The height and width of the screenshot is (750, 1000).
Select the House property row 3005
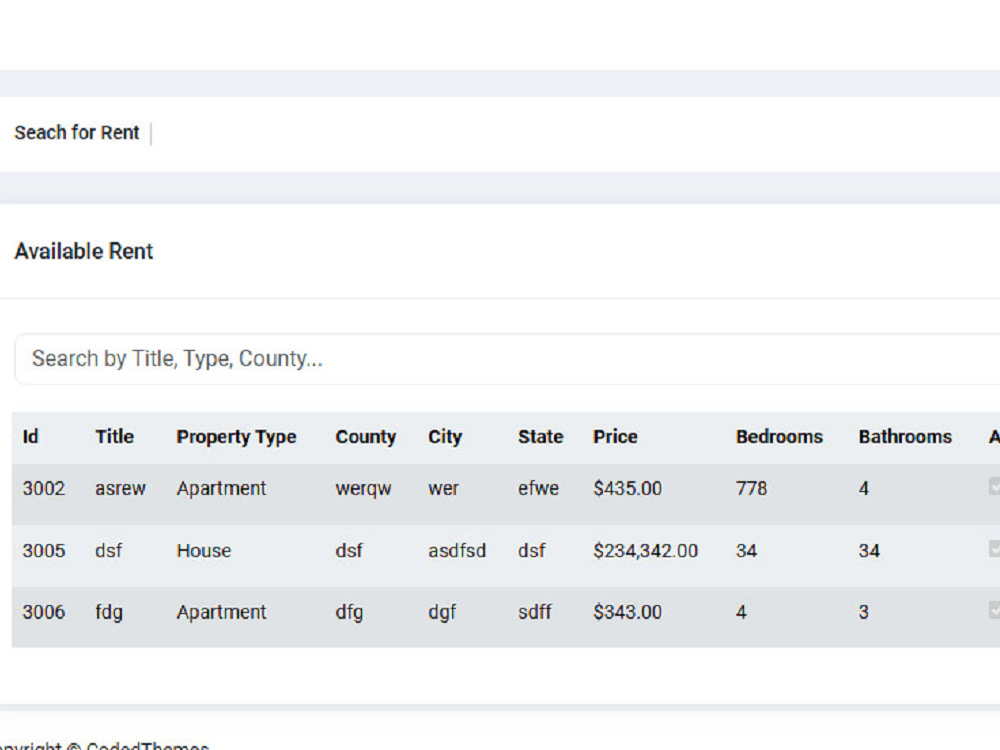(506, 550)
